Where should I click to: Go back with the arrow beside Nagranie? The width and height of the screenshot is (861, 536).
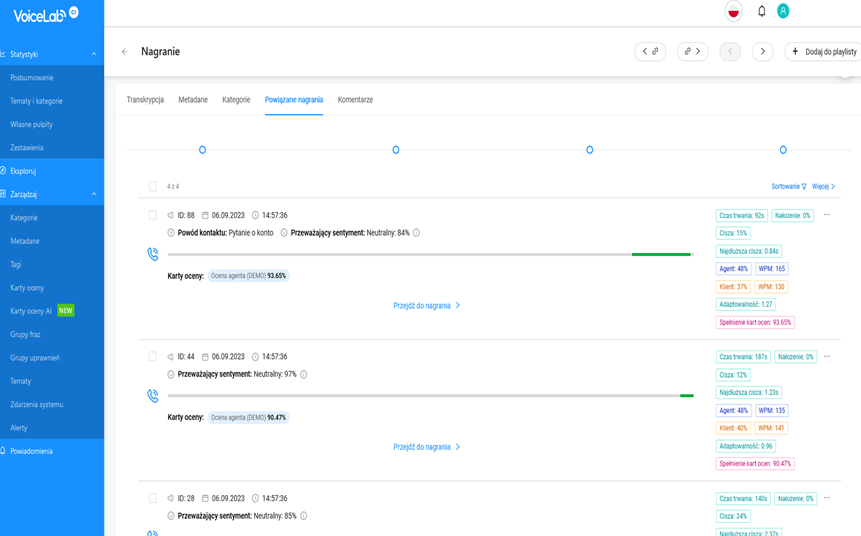point(125,52)
